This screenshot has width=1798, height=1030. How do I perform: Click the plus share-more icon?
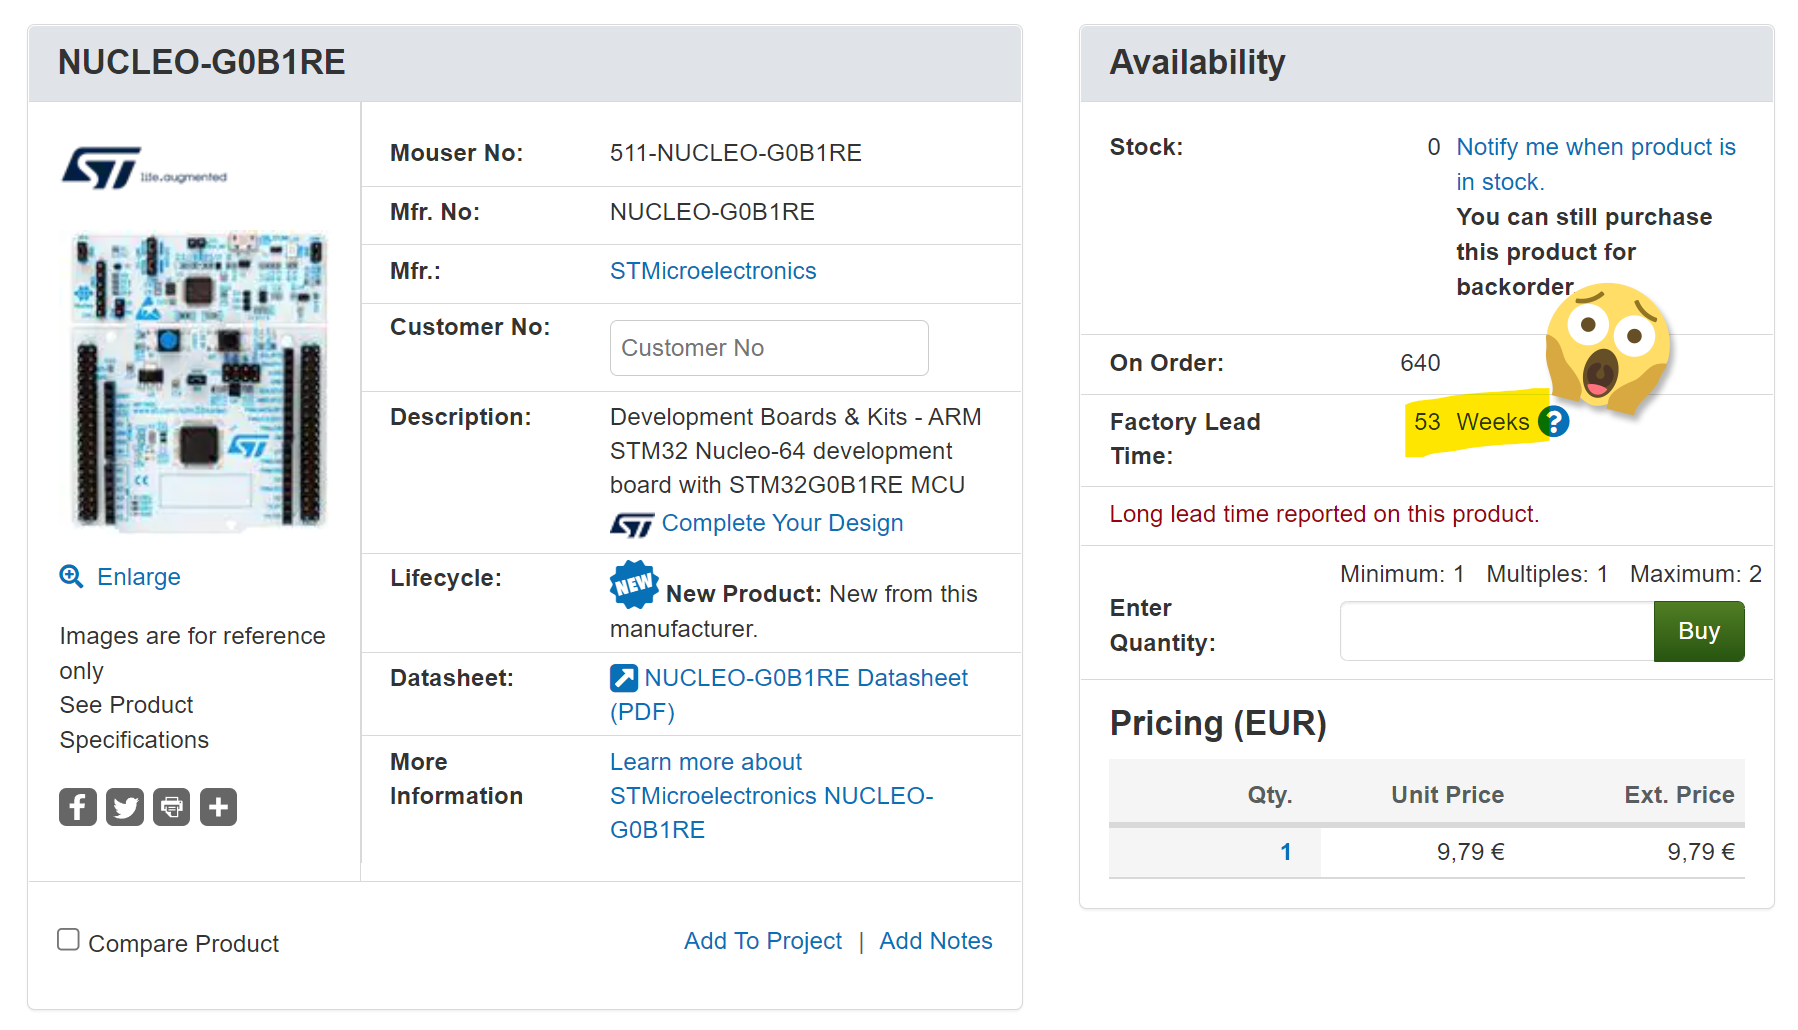(x=219, y=807)
